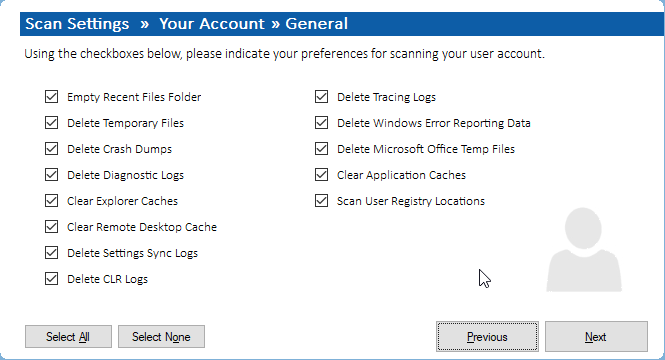Image resolution: width=665 pixels, height=360 pixels.
Task: Click the Scan Settings breadcrumb heading
Action: (x=77, y=24)
